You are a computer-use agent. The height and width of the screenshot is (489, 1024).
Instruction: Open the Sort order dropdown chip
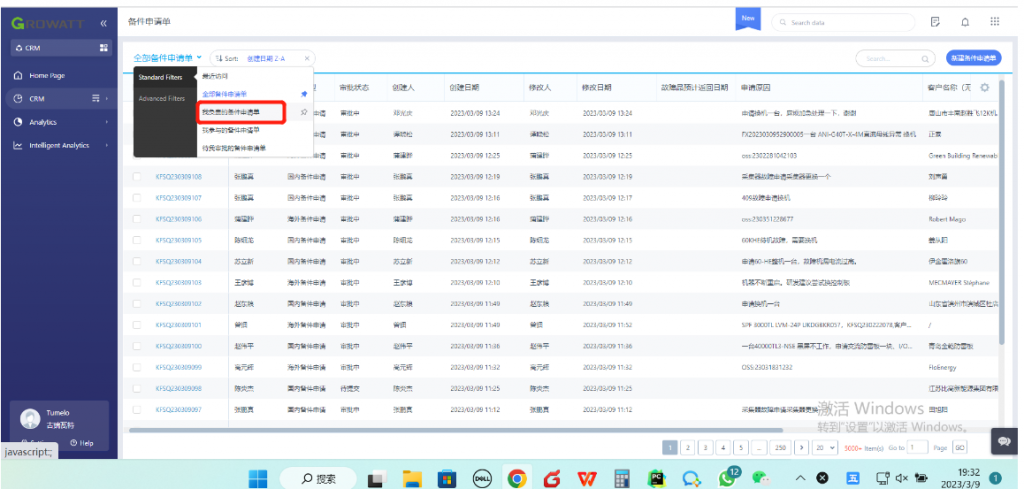262,58
